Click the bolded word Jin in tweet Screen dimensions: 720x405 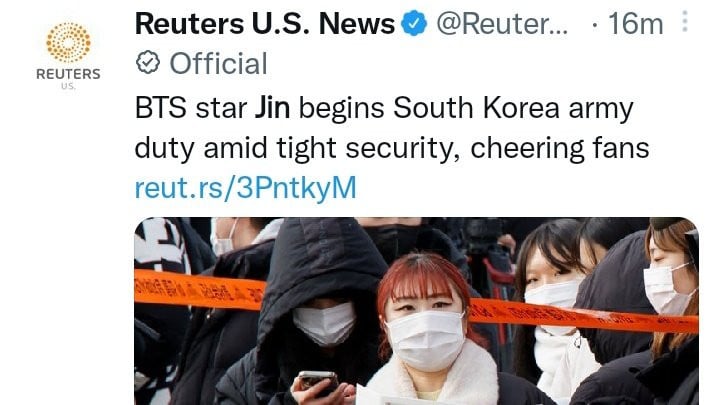point(272,108)
